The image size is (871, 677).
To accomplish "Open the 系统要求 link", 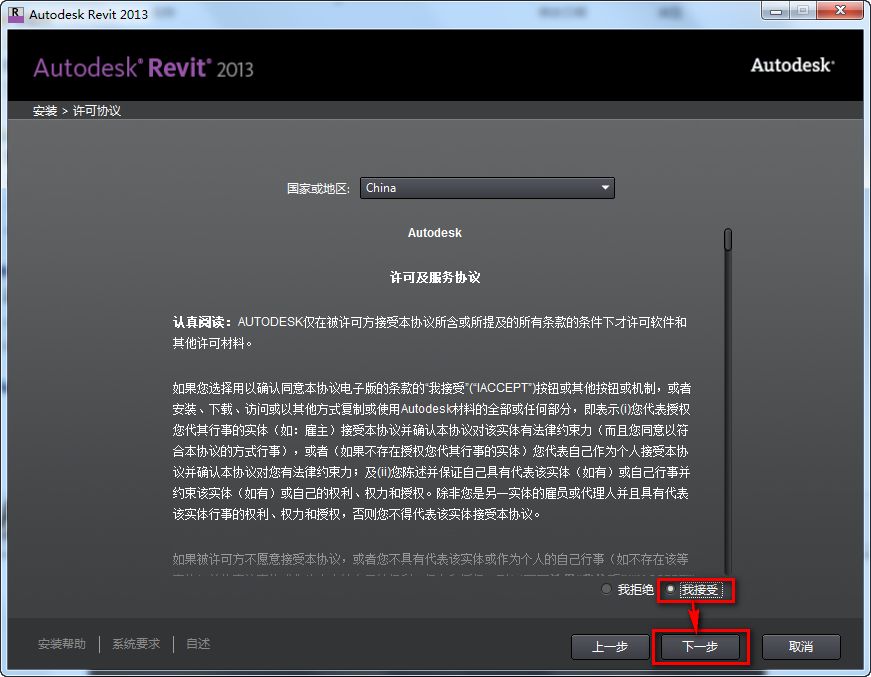I will [x=136, y=644].
